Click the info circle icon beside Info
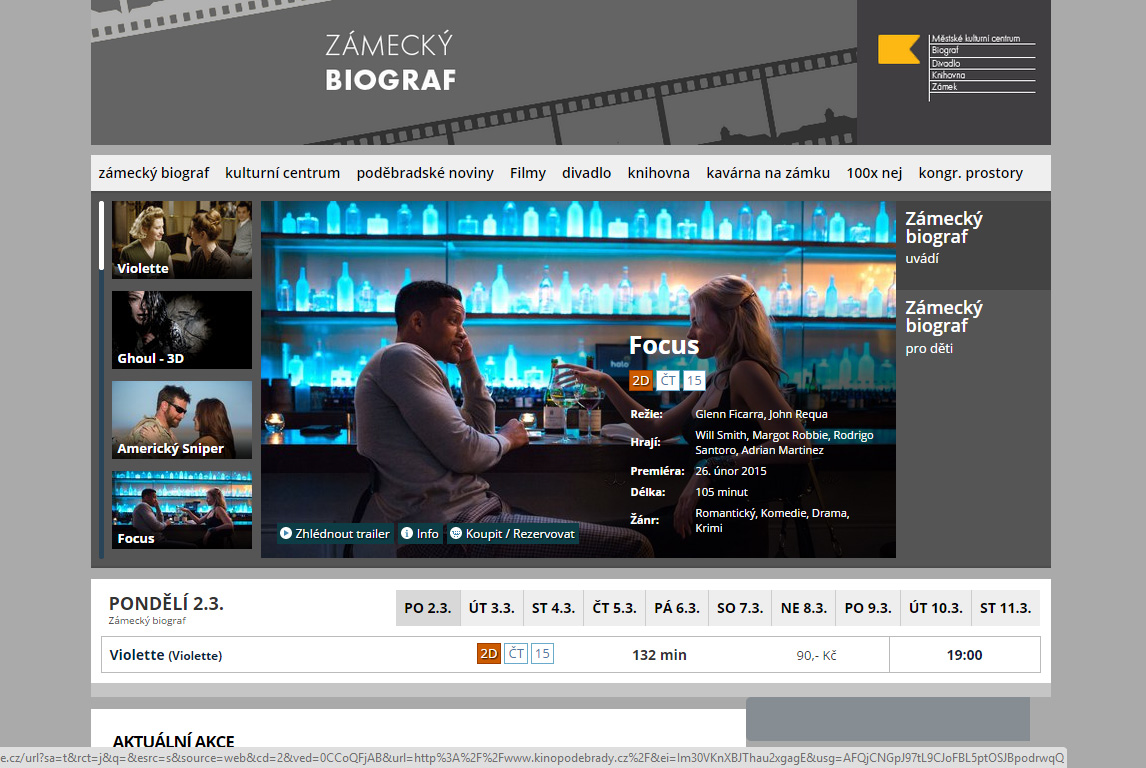The image size is (1146, 768). [x=407, y=533]
